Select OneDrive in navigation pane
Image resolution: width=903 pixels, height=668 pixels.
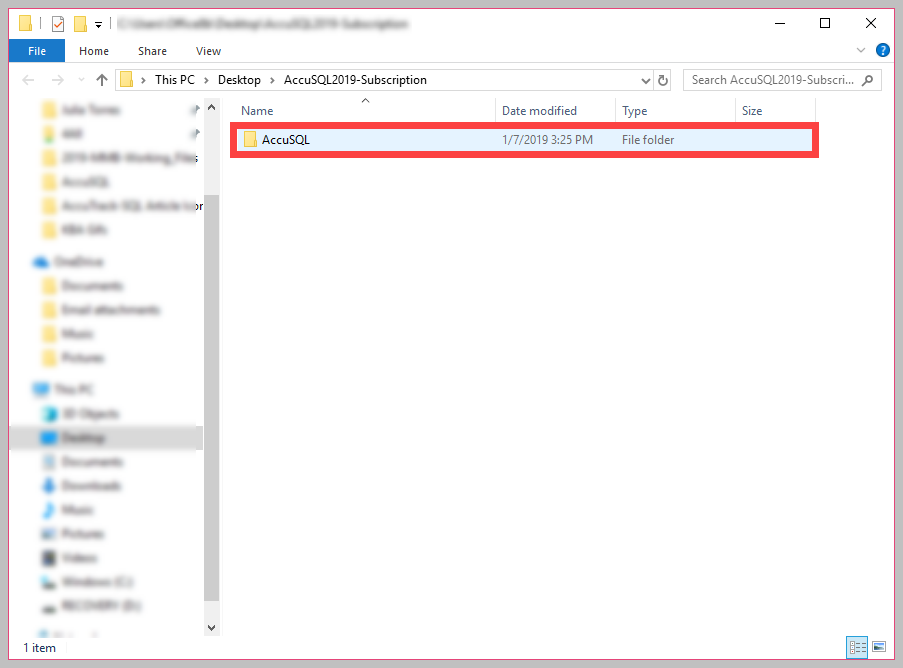pos(69,262)
